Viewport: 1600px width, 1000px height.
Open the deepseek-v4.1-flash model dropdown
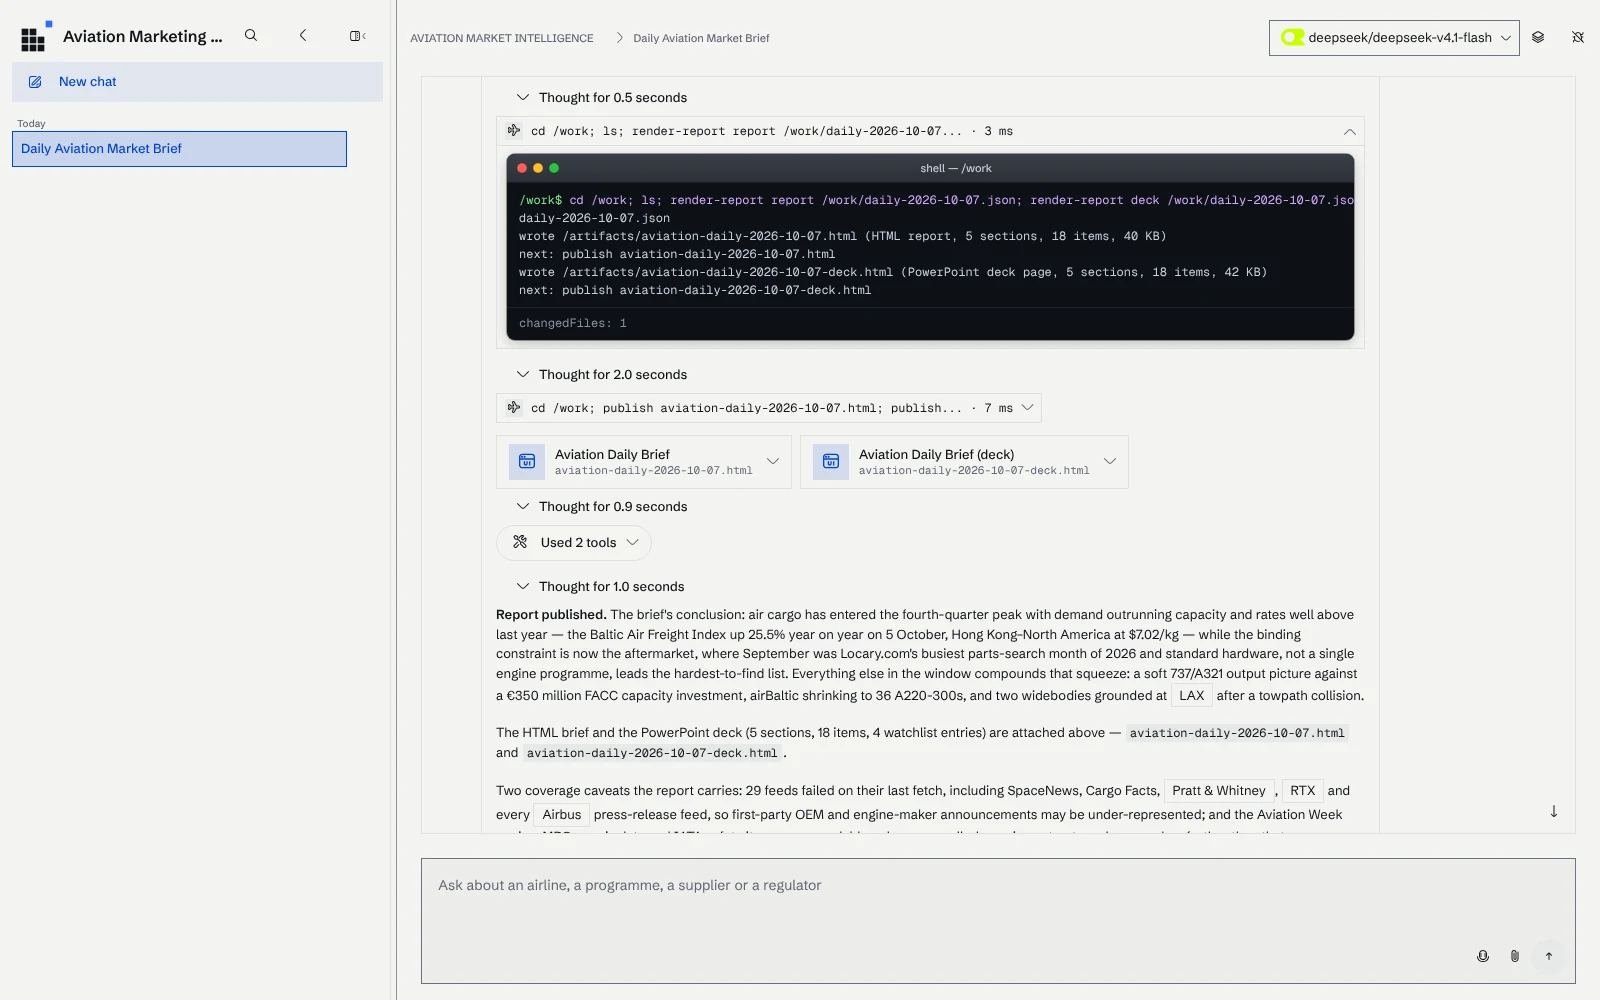1394,38
